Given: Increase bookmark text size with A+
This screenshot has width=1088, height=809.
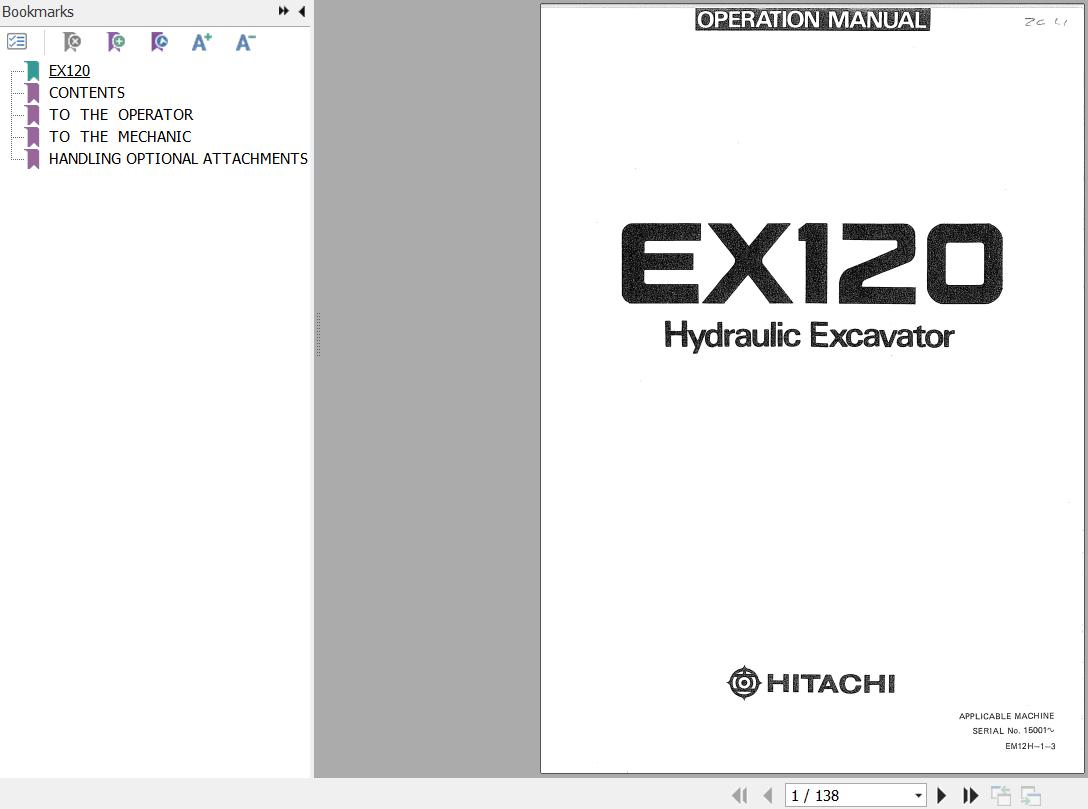Looking at the screenshot, I should 202,42.
